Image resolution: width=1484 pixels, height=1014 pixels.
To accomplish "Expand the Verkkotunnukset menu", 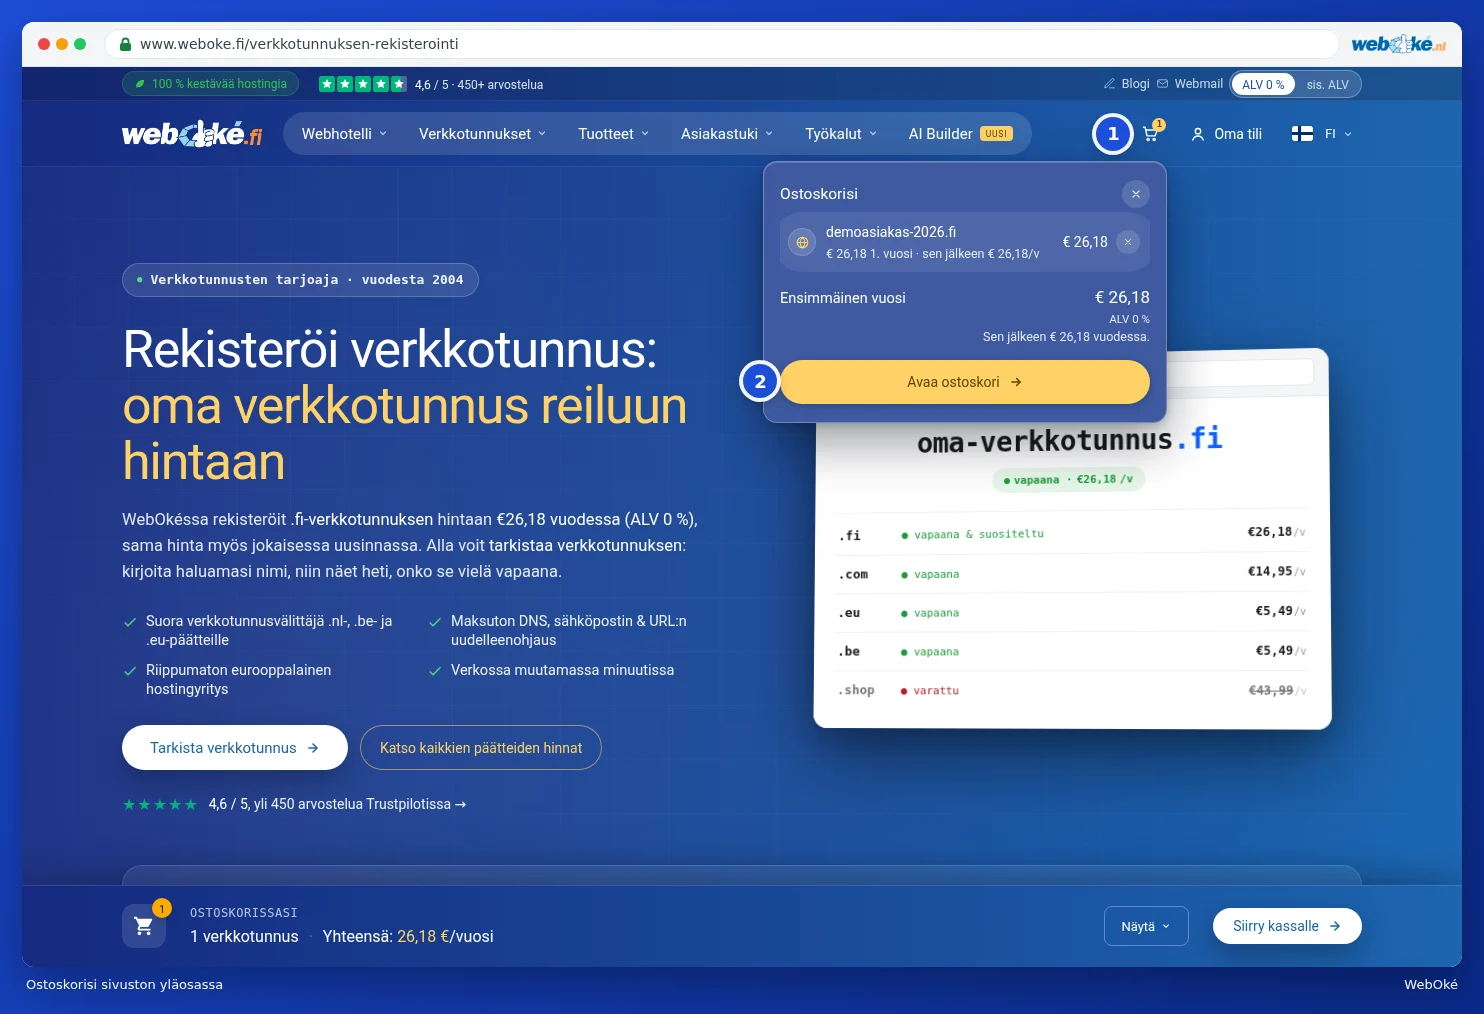I will click(482, 134).
